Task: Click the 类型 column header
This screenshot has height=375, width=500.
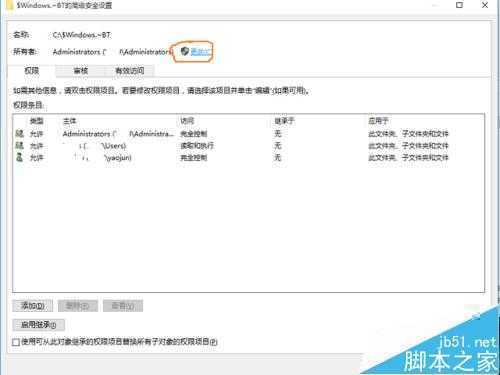Action: [37, 121]
